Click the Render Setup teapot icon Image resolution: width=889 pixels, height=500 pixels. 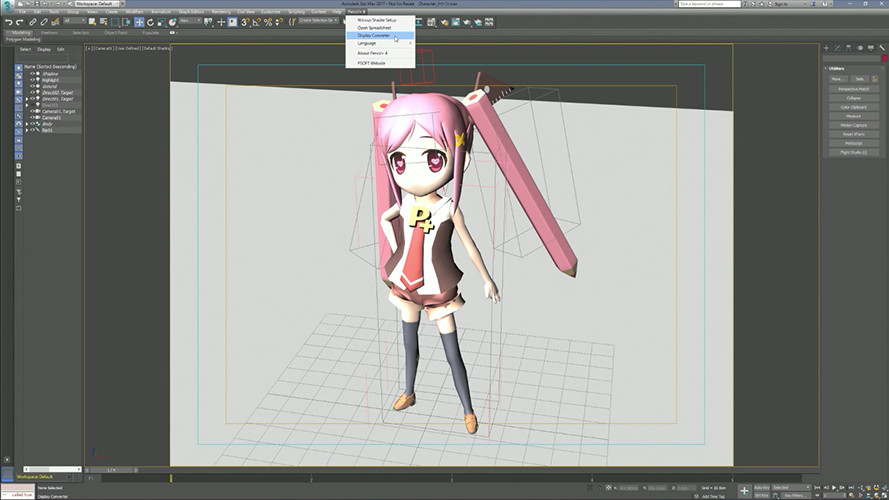coord(444,22)
